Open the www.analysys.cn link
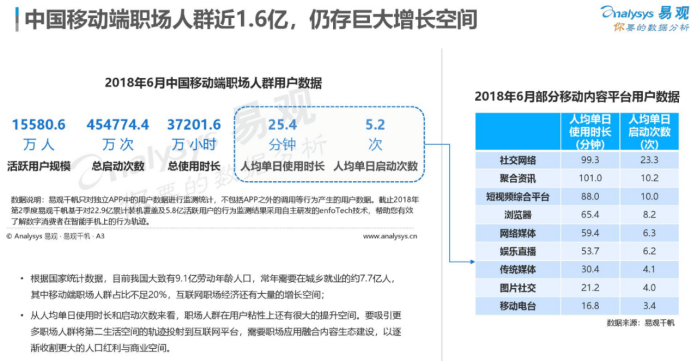Viewport: 692px width, 362px height. [x=390, y=236]
